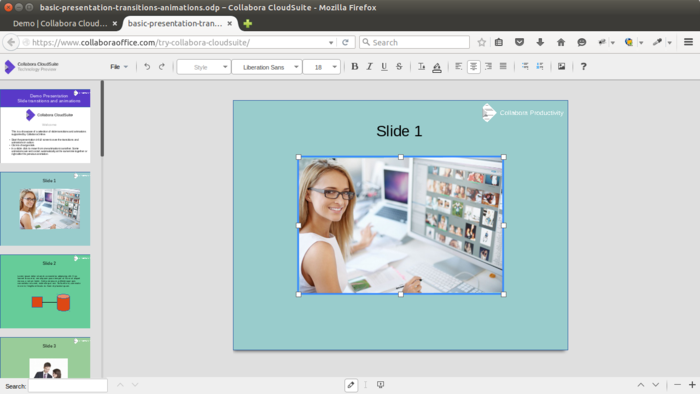This screenshot has width=700, height=394.
Task: Open the font size 18 dropdown
Action: [x=321, y=67]
